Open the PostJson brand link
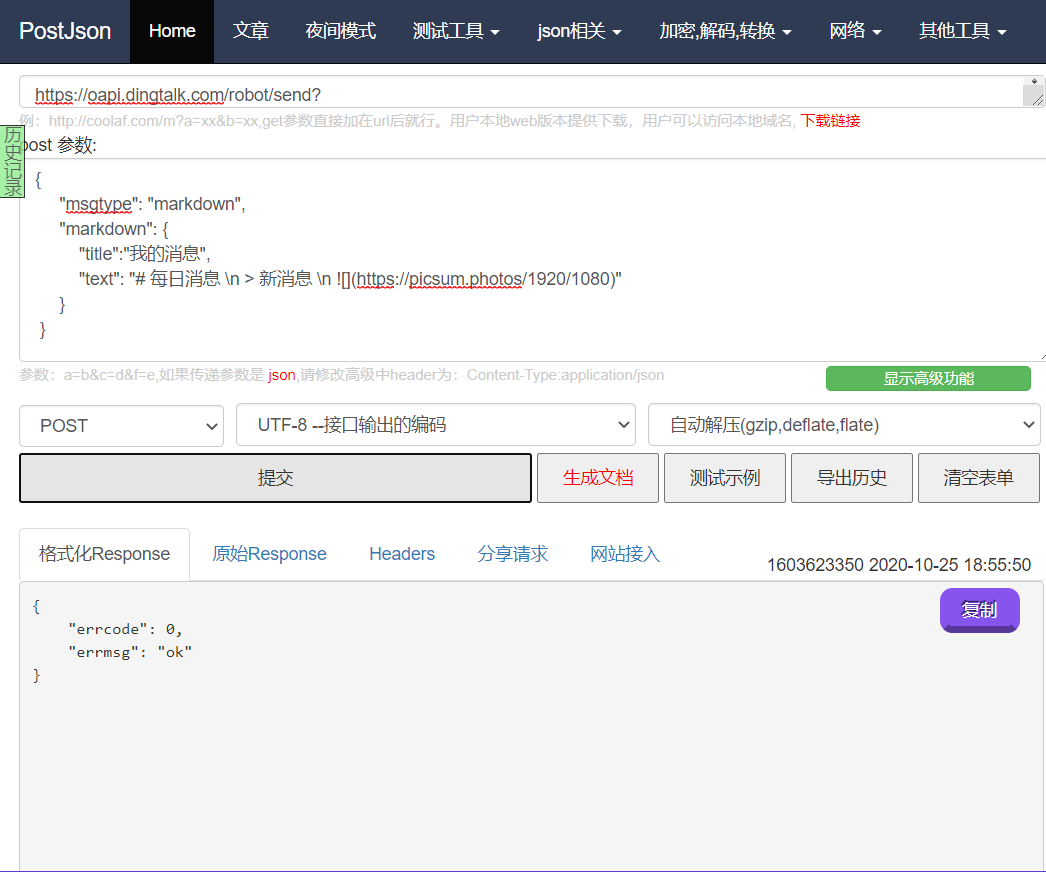The width and height of the screenshot is (1046, 872). point(65,31)
